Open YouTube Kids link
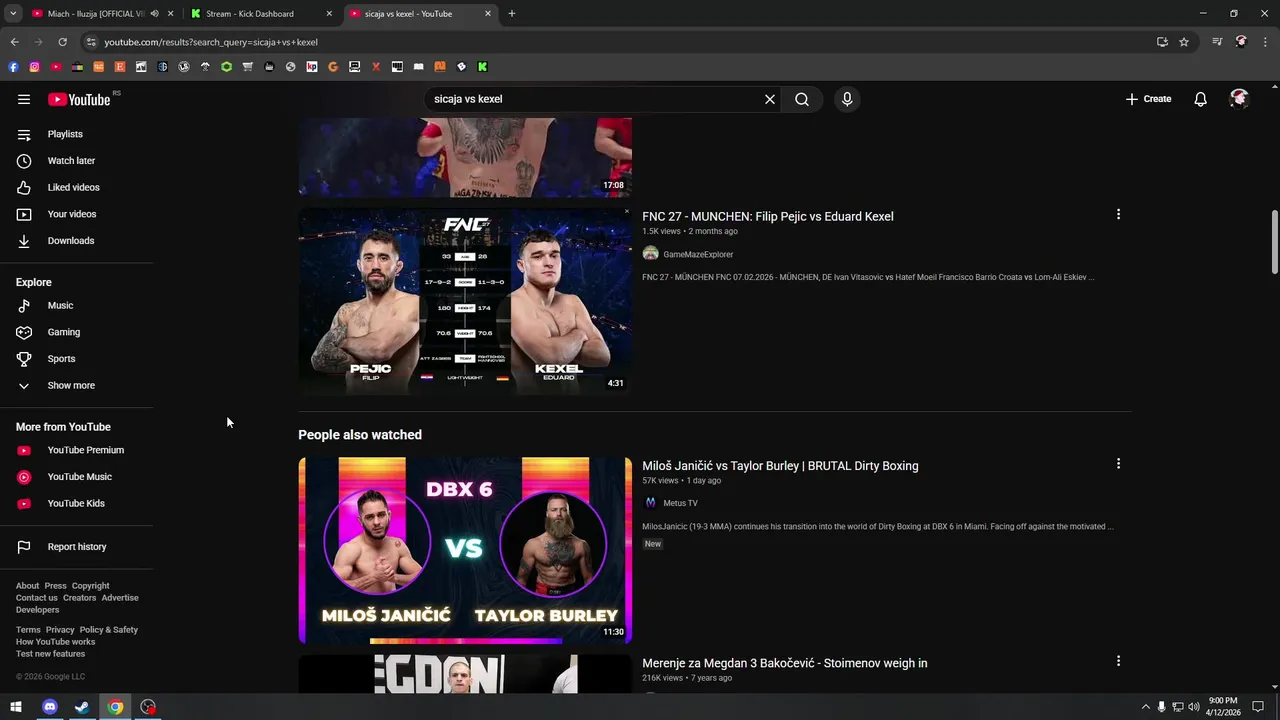1280x720 pixels. click(x=76, y=503)
